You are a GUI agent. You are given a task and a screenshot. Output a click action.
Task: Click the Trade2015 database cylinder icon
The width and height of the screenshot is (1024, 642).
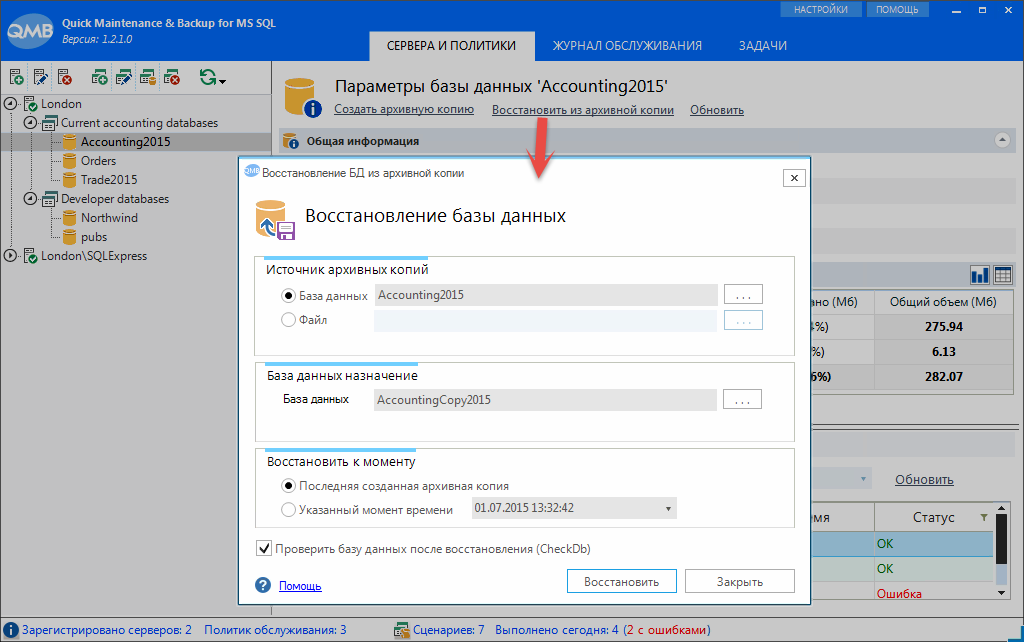[x=69, y=180]
